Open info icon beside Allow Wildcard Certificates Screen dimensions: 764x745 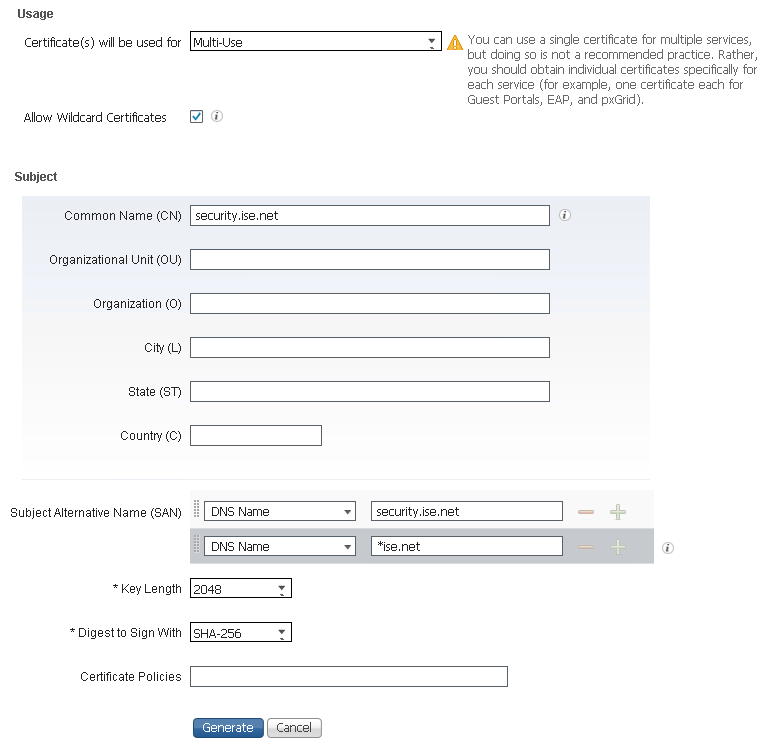pos(217,116)
